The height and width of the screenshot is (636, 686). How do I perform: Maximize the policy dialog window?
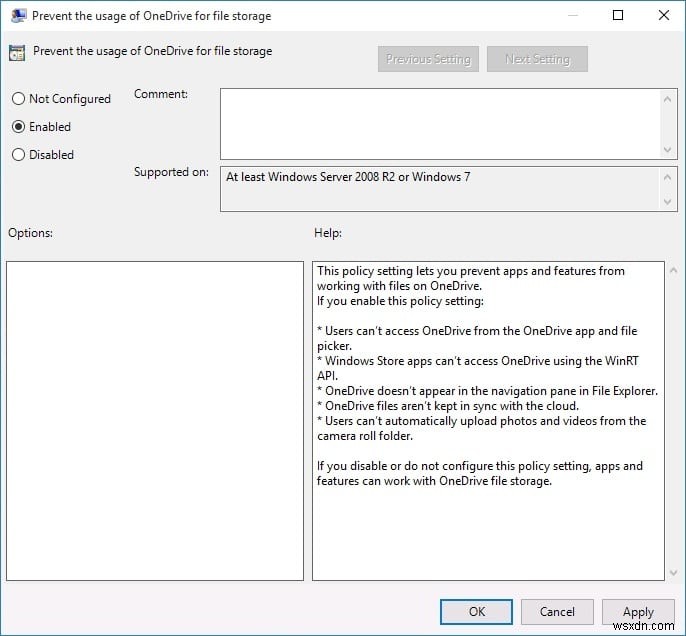[618, 15]
